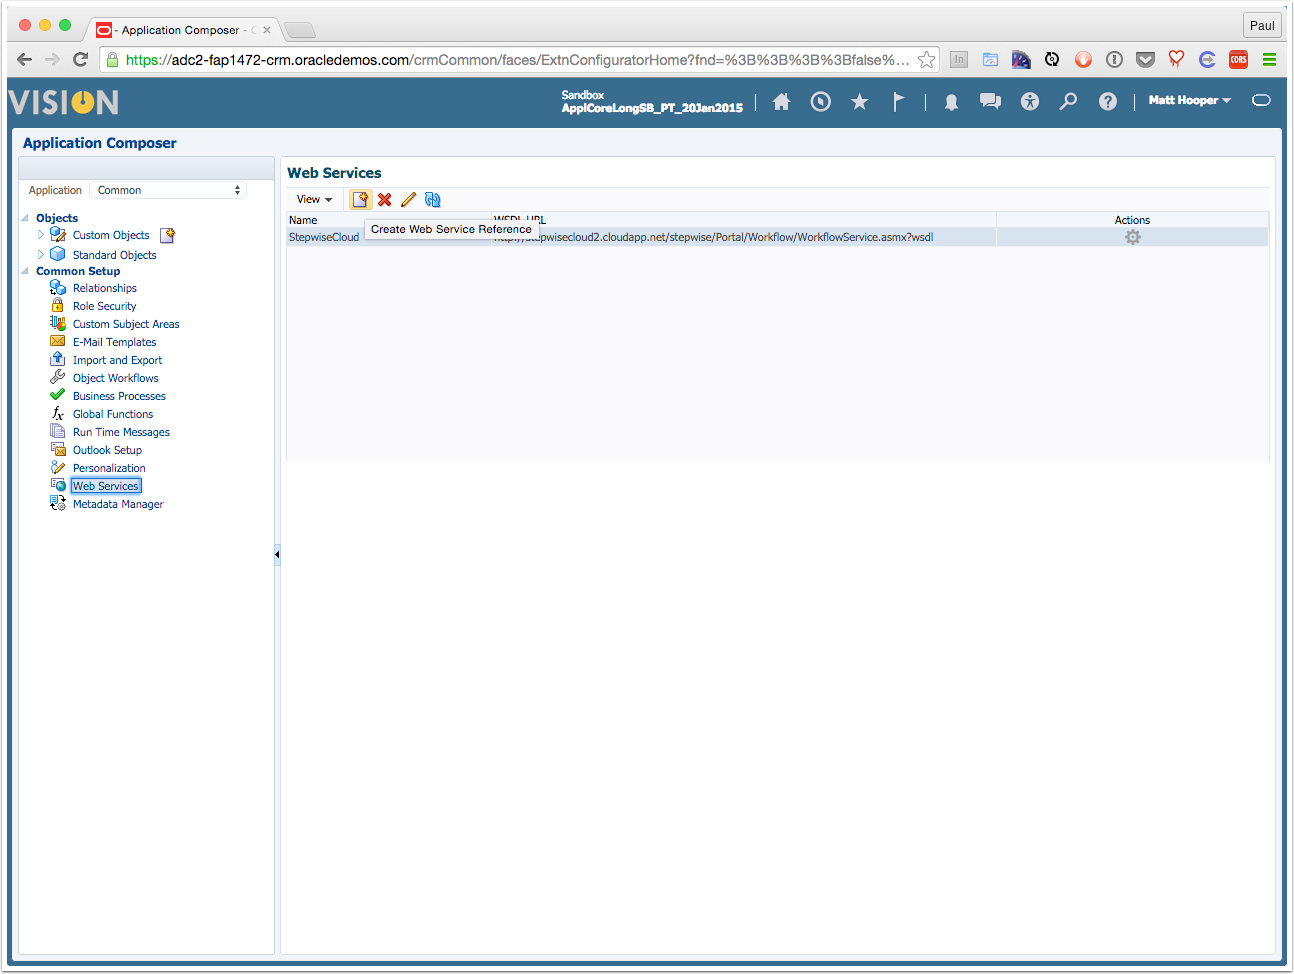The image size is (1294, 974).
Task: Open the Chrome menu hamburger icon
Action: tap(1269, 60)
